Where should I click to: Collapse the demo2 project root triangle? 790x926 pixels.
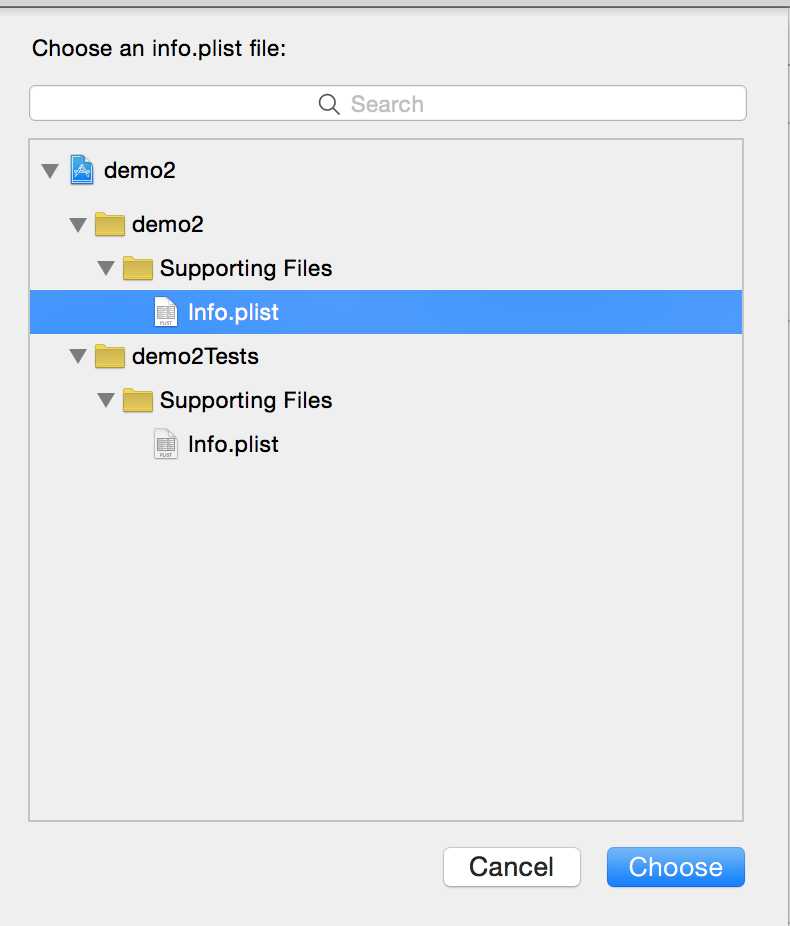pos(50,171)
